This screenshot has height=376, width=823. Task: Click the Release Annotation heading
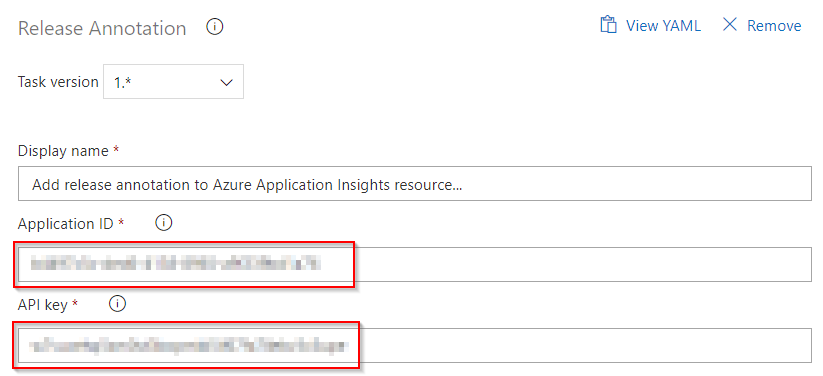(x=102, y=28)
